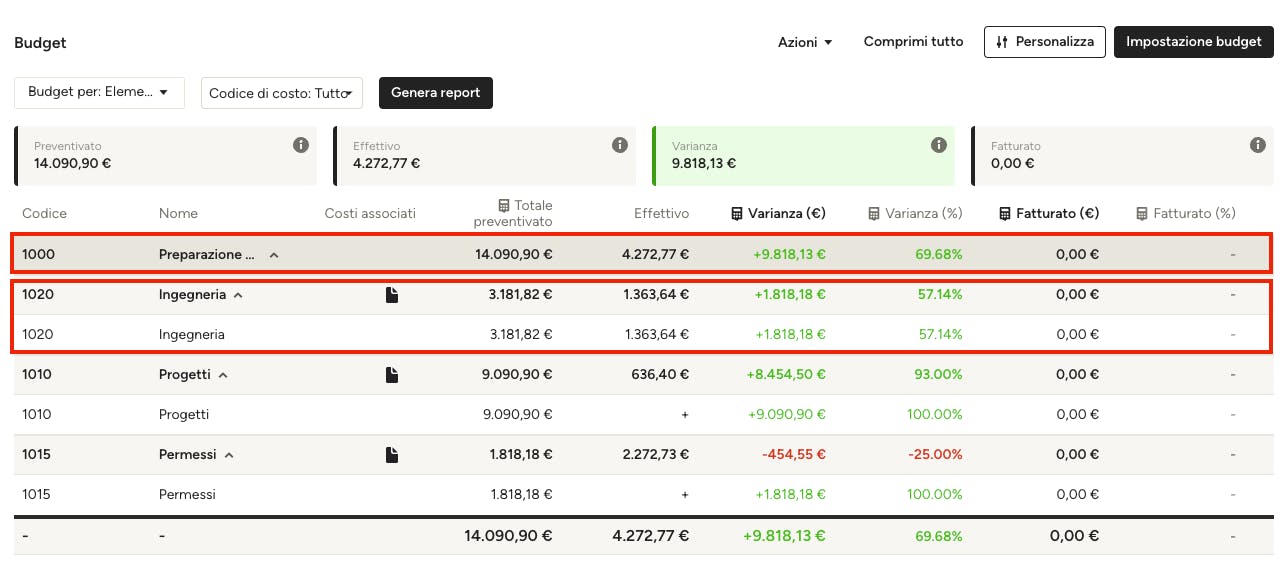Screen dimensions: 1284x572
Task: Open the document icon in the Permessi row
Action: click(392, 455)
